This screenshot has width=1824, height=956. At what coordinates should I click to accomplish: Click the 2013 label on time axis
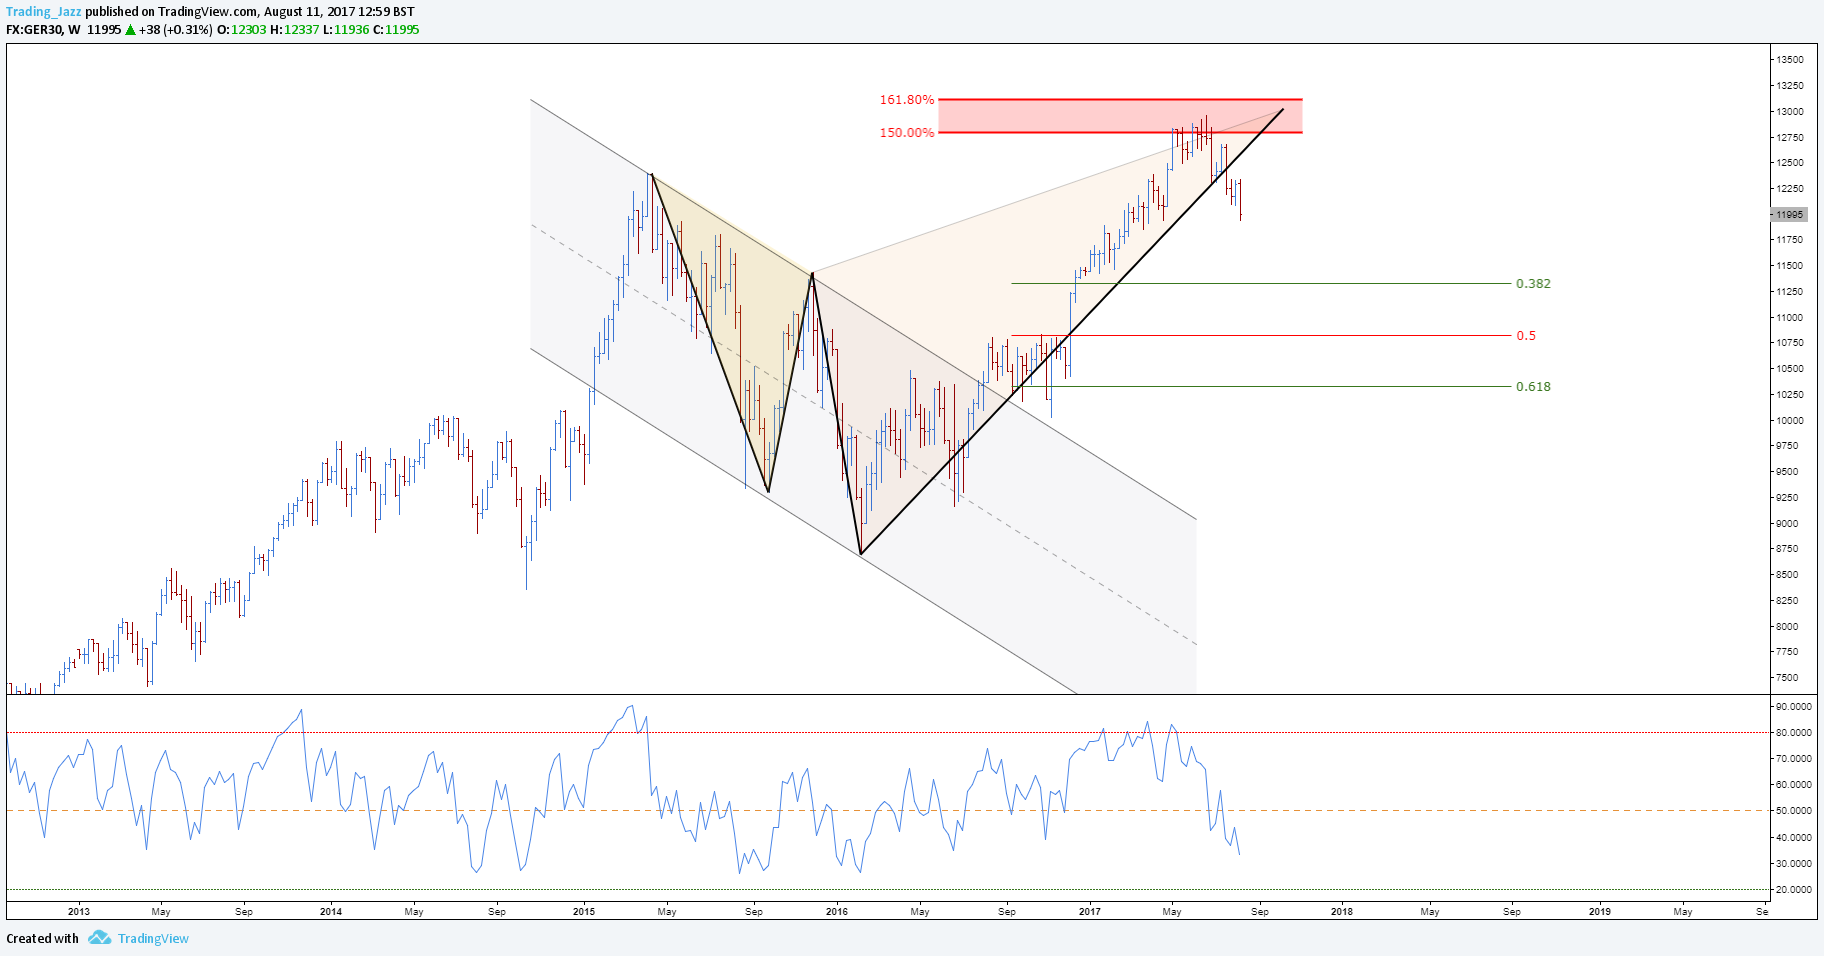click(x=79, y=911)
